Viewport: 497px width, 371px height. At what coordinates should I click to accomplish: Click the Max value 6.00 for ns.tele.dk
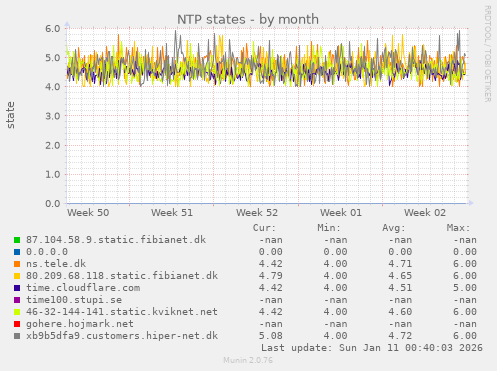click(465, 264)
